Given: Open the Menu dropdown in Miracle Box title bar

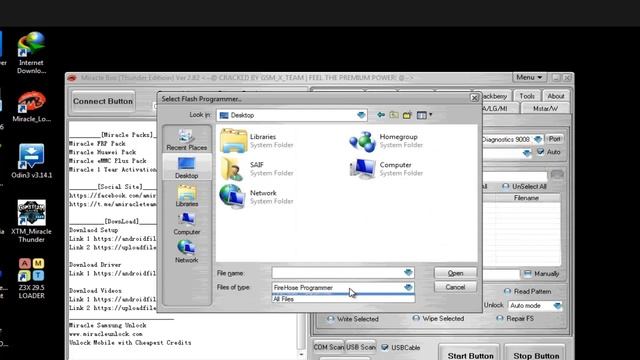Looking at the screenshot, I should point(529,77).
